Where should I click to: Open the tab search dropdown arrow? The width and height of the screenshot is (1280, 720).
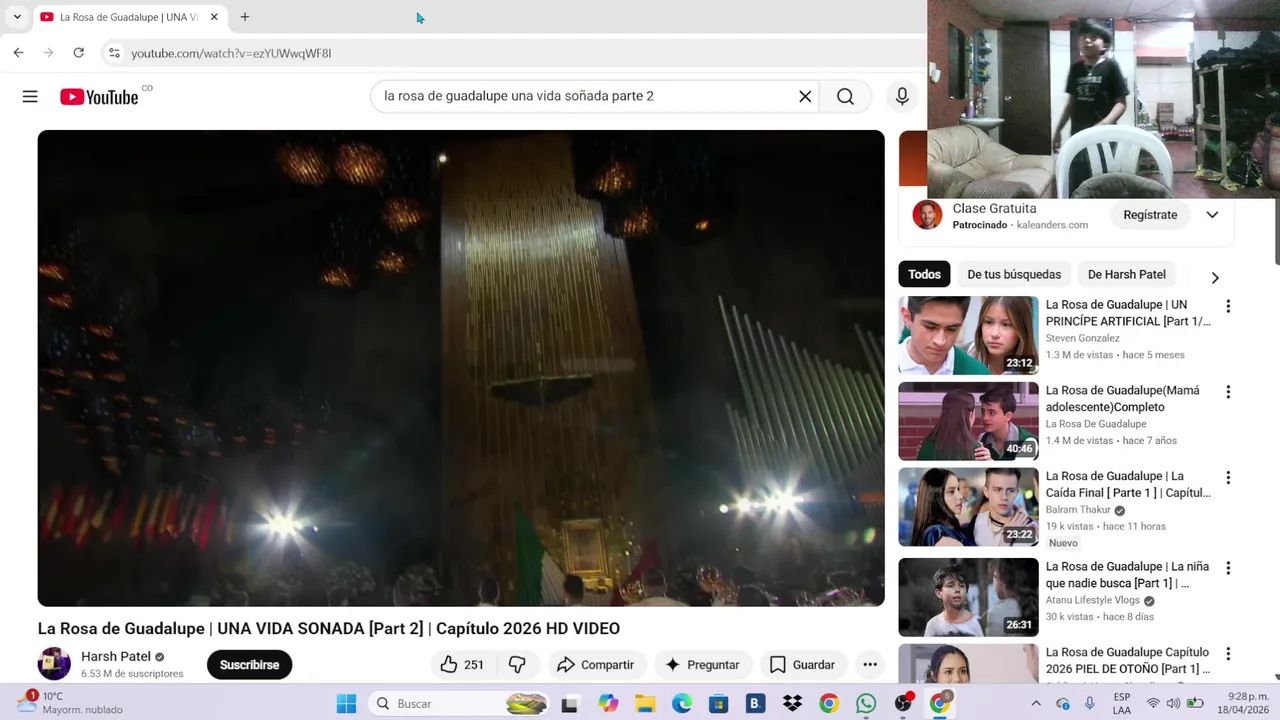pyautogui.click(x=17, y=17)
